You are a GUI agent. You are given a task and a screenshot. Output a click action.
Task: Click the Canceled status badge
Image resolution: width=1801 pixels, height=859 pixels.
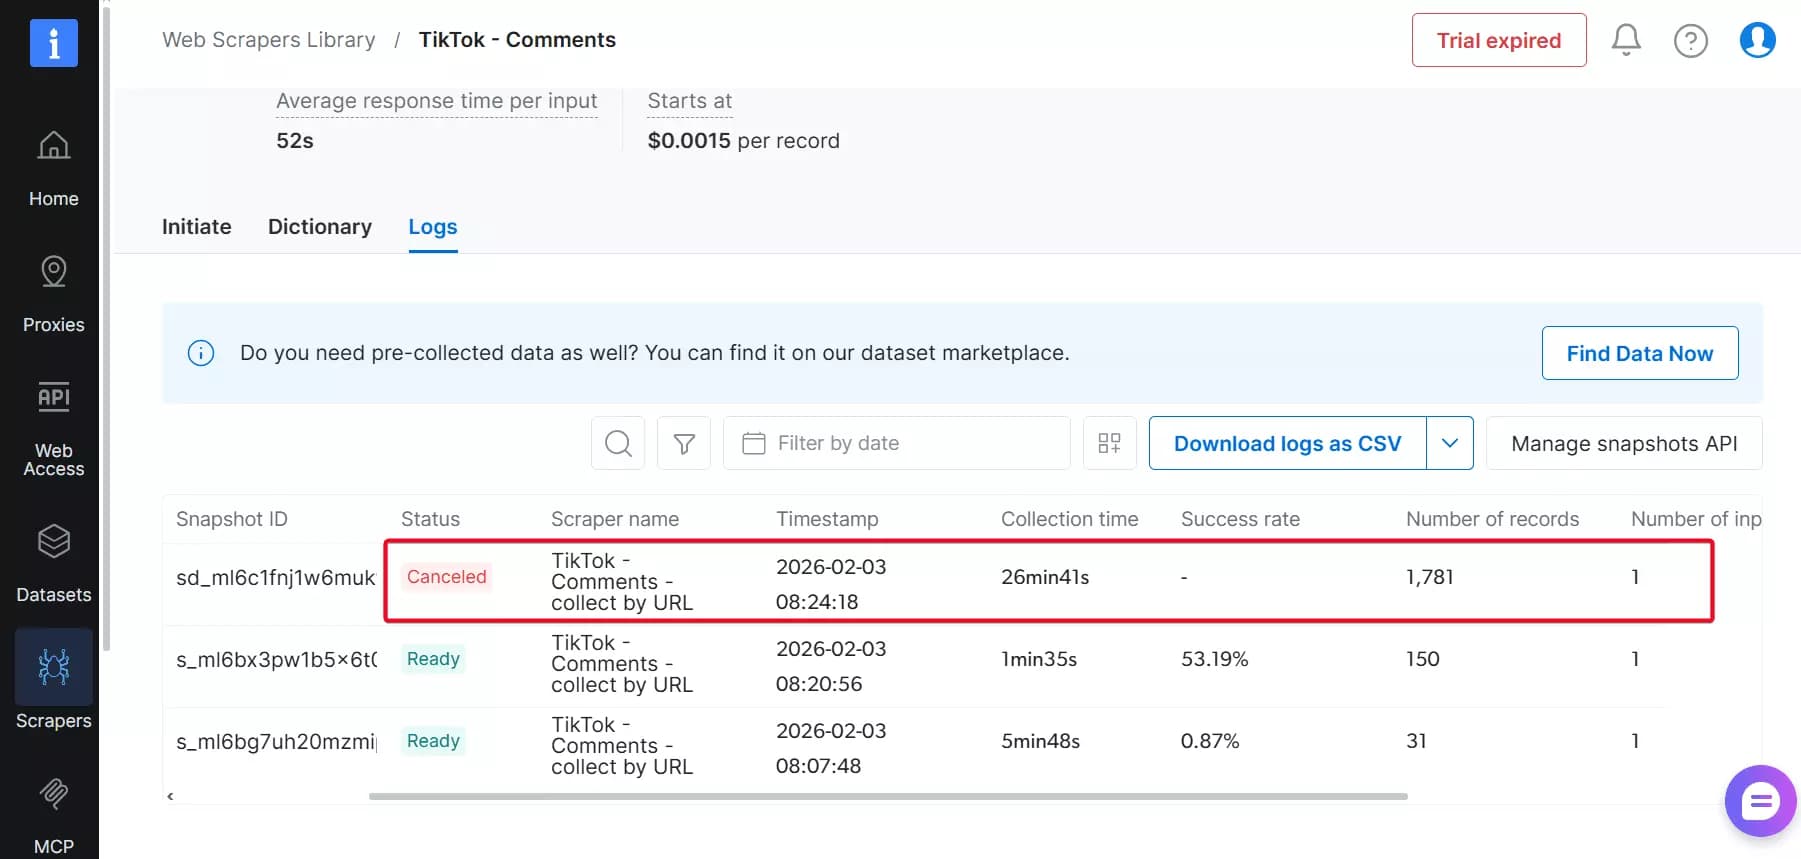[x=446, y=577]
